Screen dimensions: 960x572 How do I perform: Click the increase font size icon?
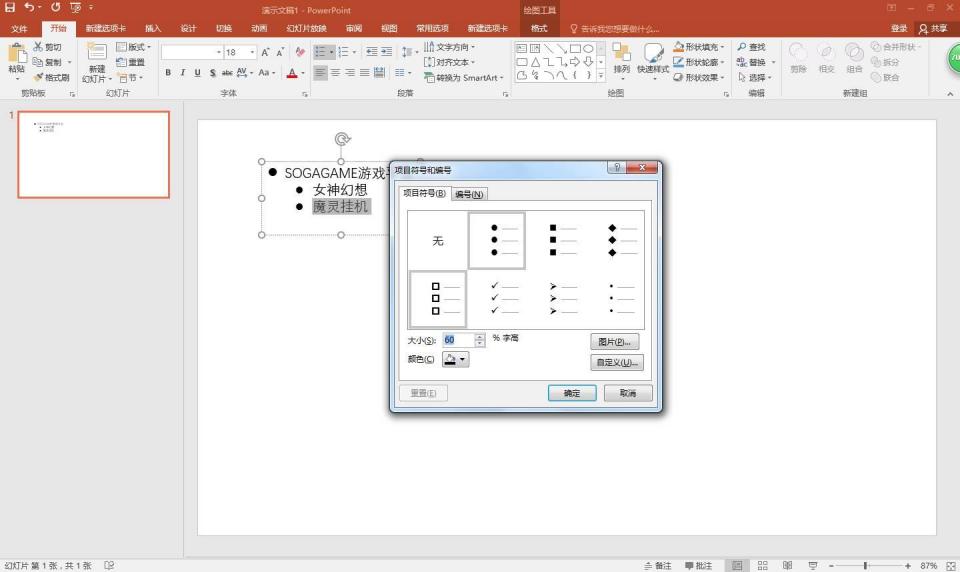coord(266,52)
